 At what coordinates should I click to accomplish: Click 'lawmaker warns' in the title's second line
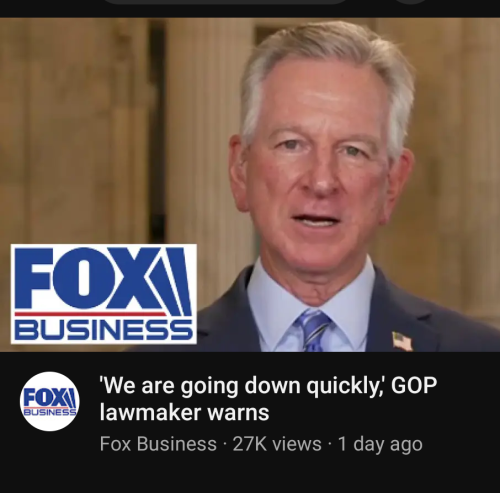pyautogui.click(x=184, y=413)
